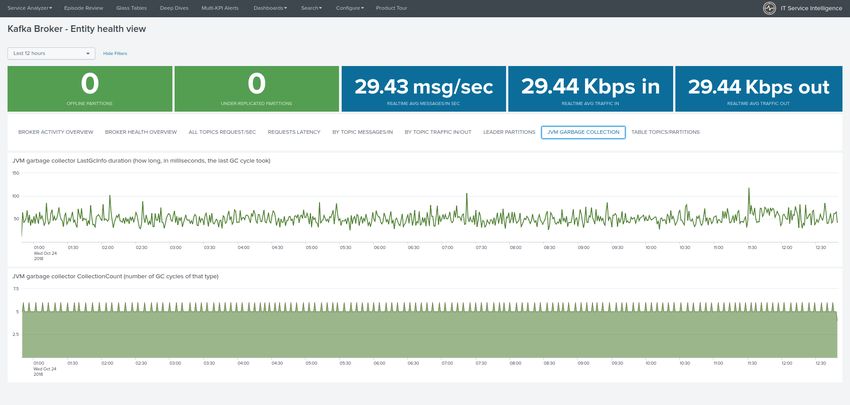The image size is (850, 405).
Task: Switch to Leader Partitions tab
Action: click(x=509, y=132)
